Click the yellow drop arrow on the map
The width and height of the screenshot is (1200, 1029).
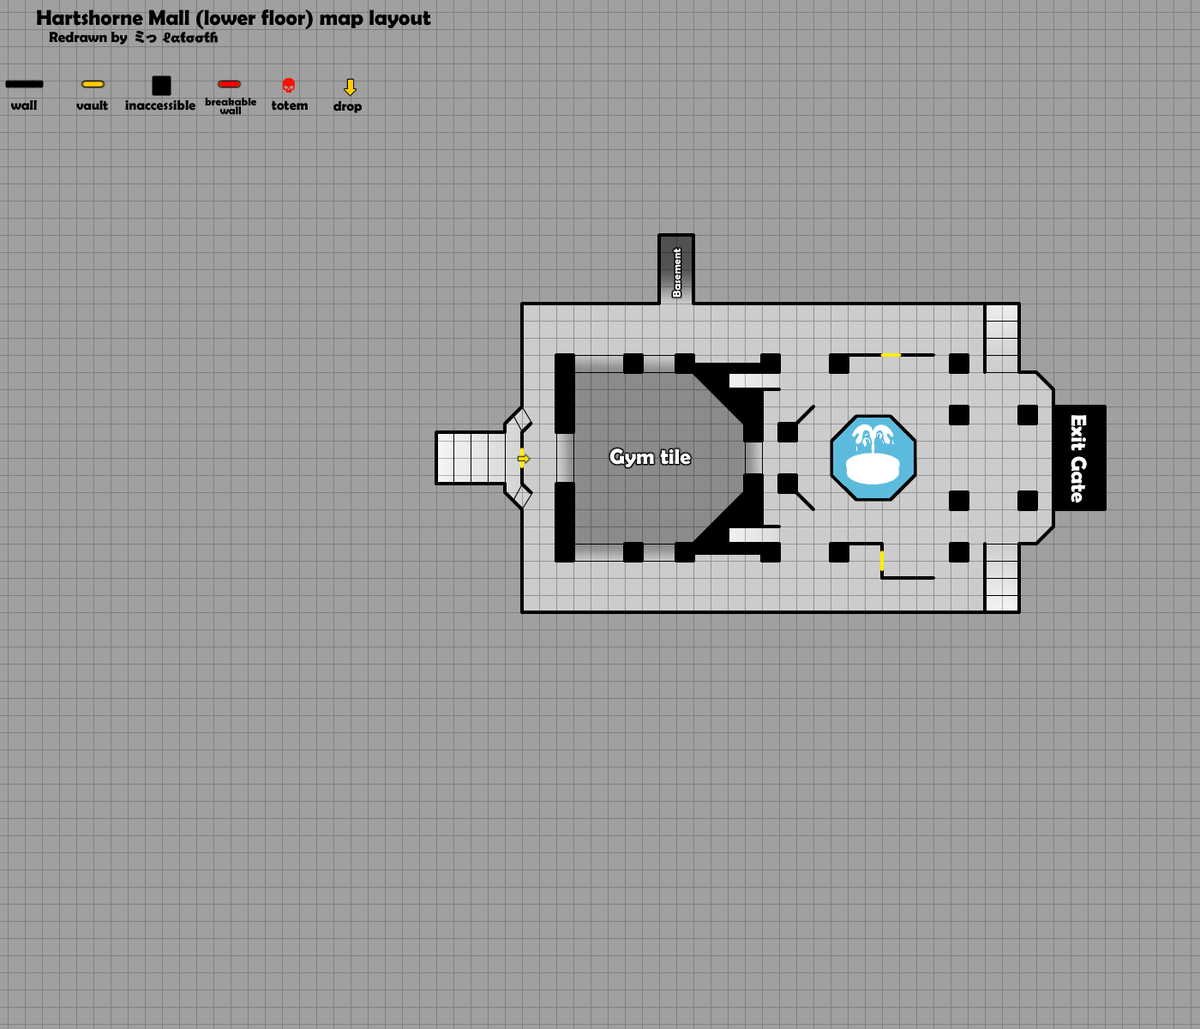[x=522, y=458]
